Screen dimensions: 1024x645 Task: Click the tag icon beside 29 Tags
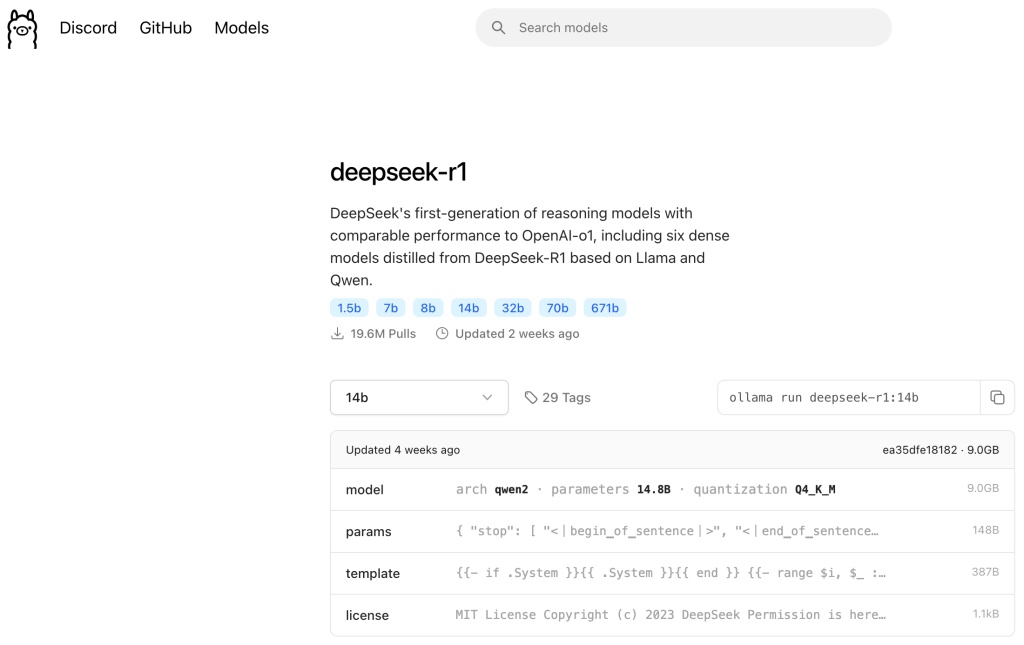[531, 397]
